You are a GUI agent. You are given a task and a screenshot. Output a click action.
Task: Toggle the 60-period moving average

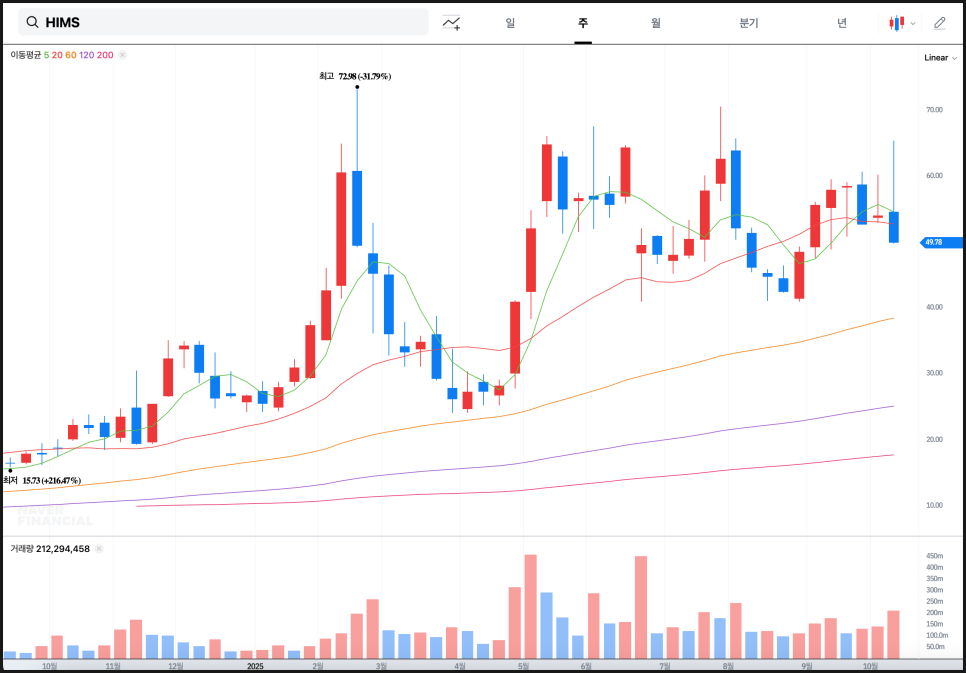click(70, 55)
